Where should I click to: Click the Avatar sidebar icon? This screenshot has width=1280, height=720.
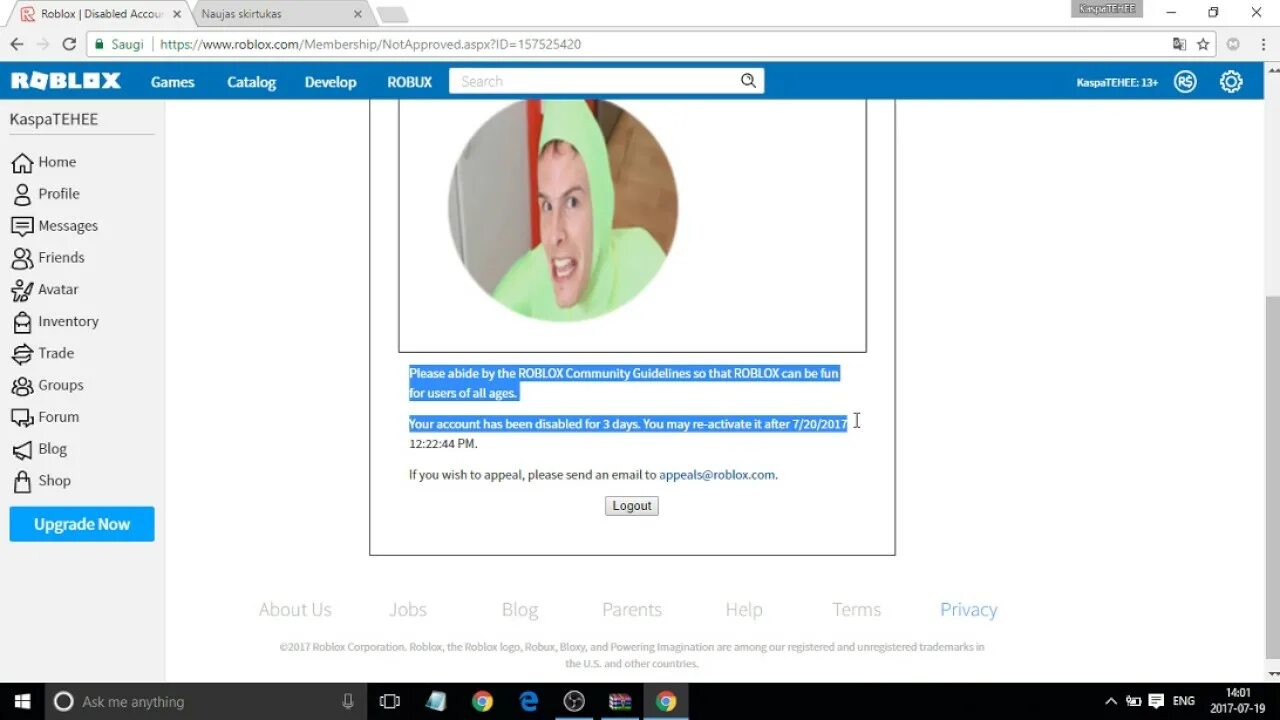click(22, 290)
